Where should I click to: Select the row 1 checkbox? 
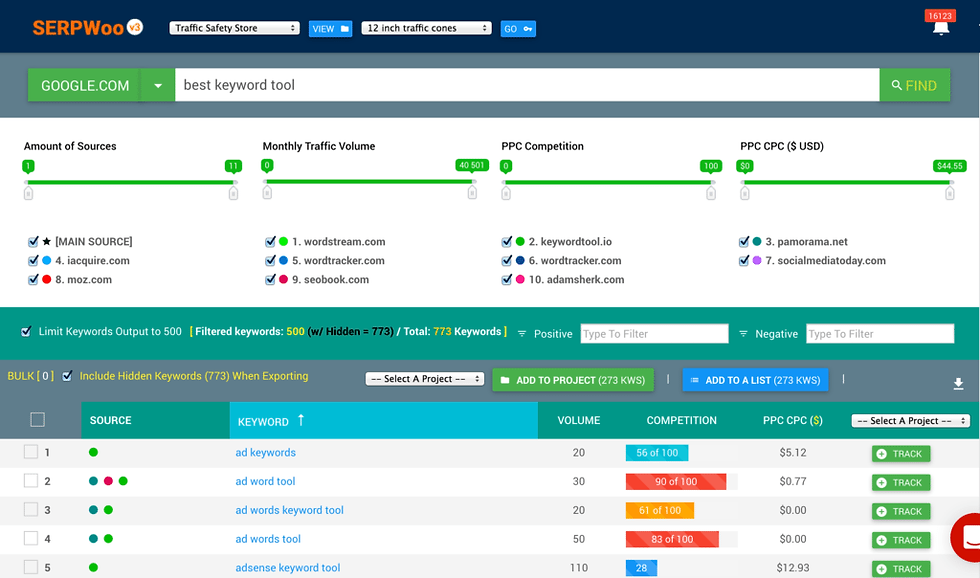tap(31, 451)
